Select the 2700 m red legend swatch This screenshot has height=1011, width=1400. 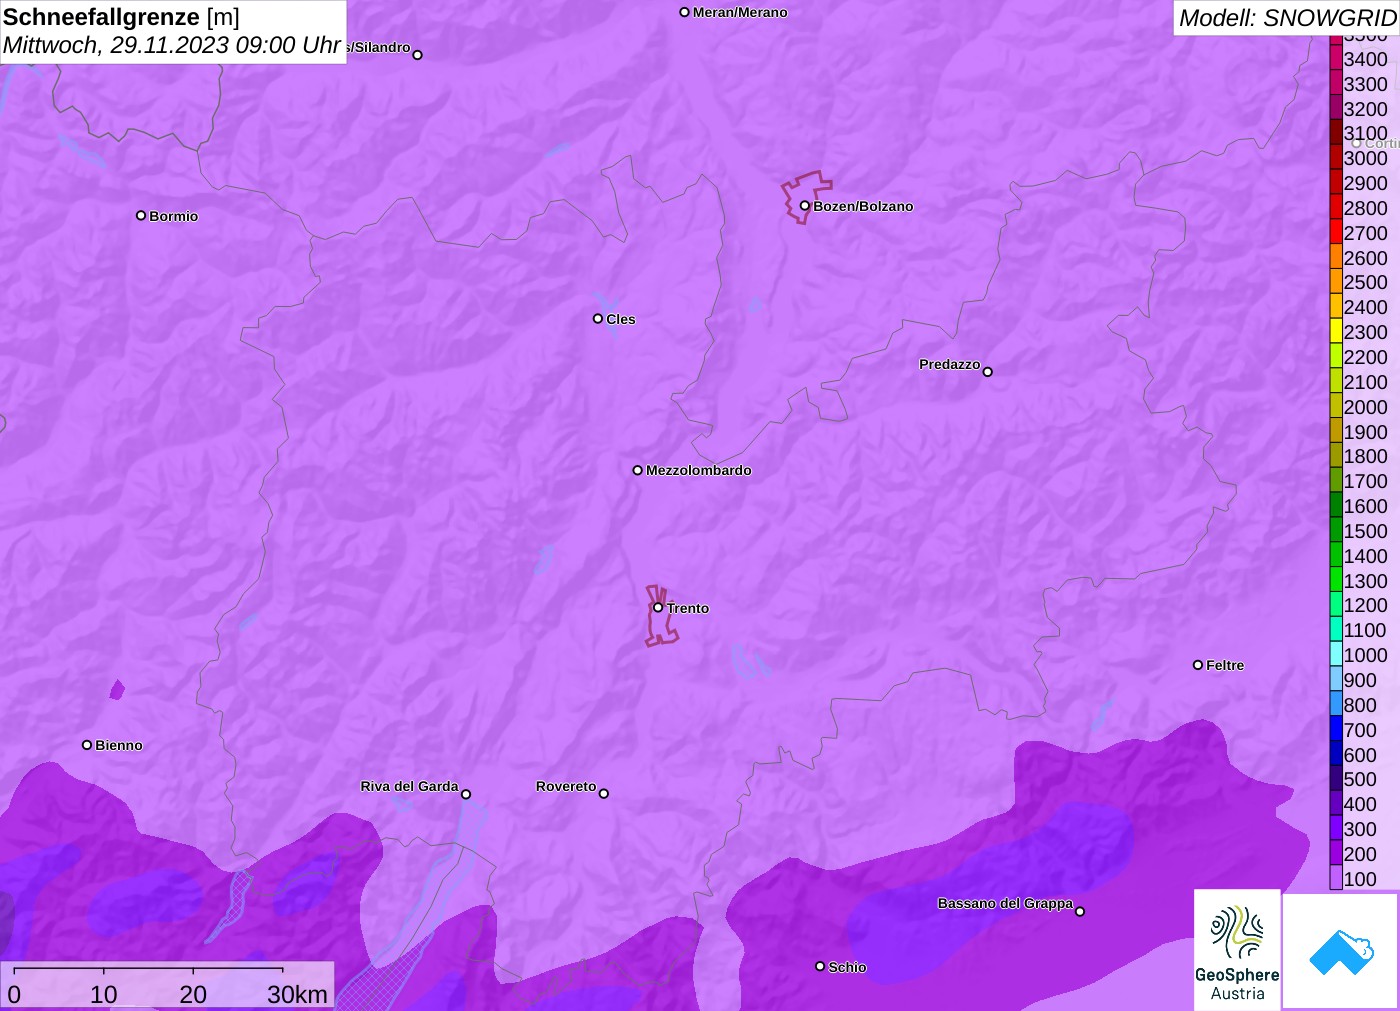pyautogui.click(x=1336, y=233)
